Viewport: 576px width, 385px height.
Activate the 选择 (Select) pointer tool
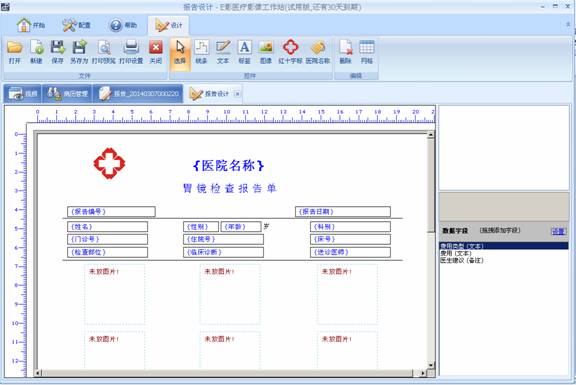(x=180, y=54)
